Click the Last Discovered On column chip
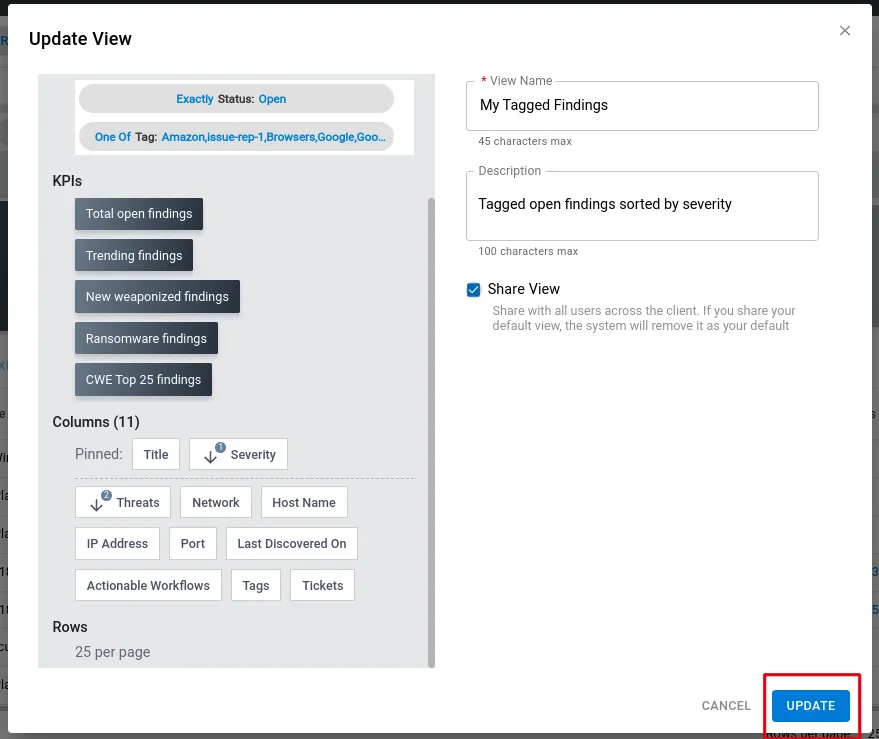This screenshot has height=739, width=879. (x=292, y=543)
